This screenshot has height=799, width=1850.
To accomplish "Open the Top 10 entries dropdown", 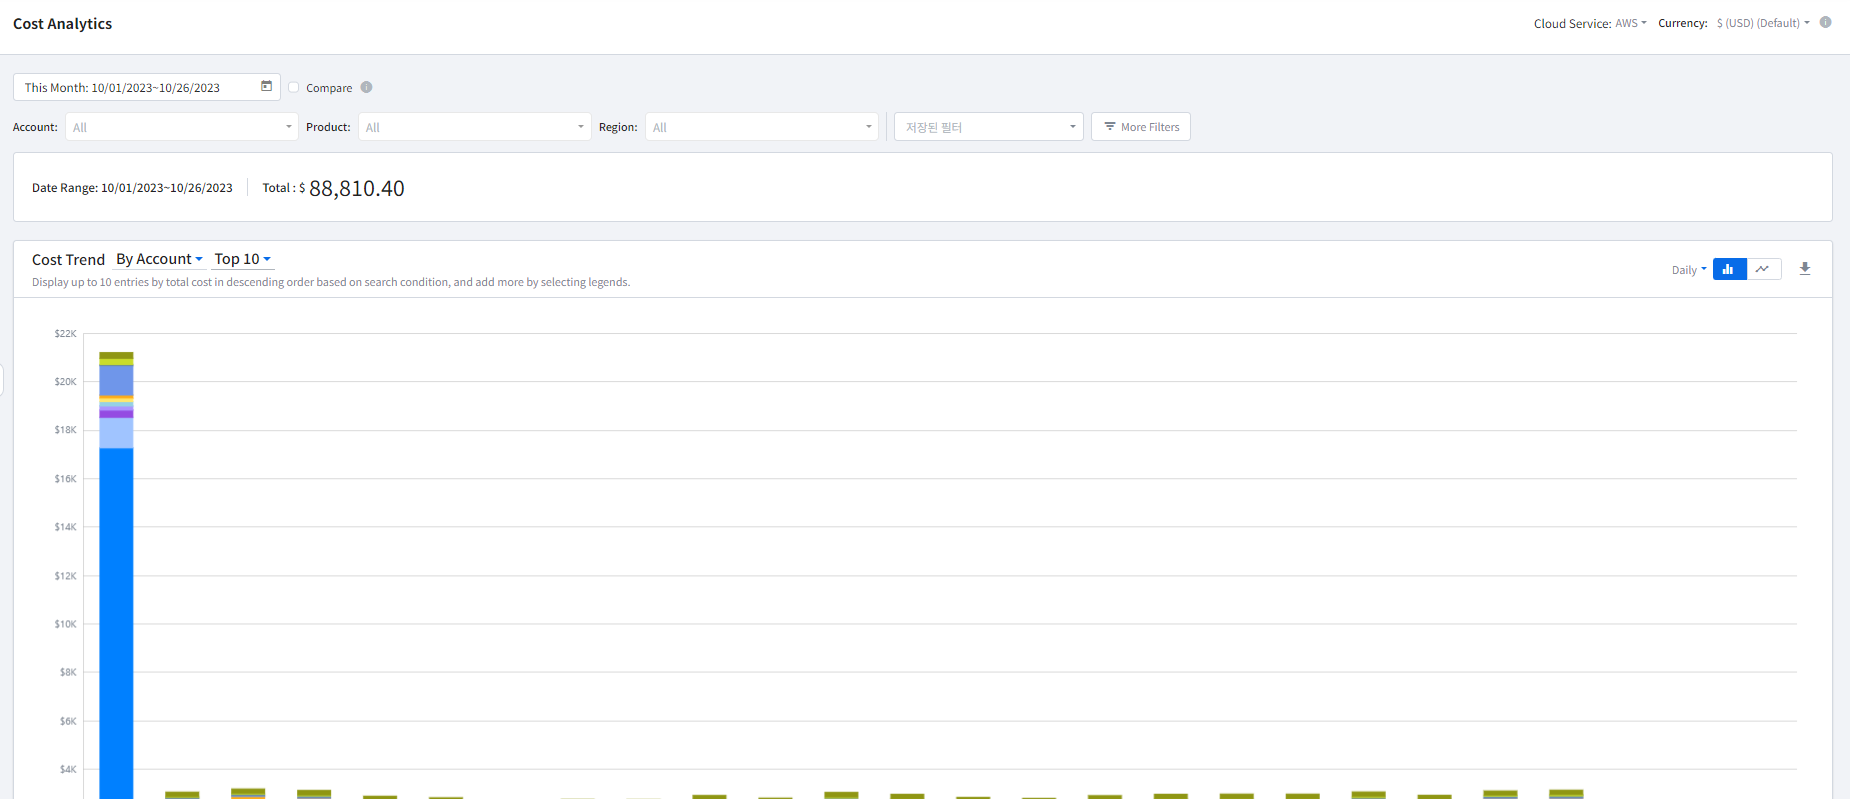I will 242,259.
